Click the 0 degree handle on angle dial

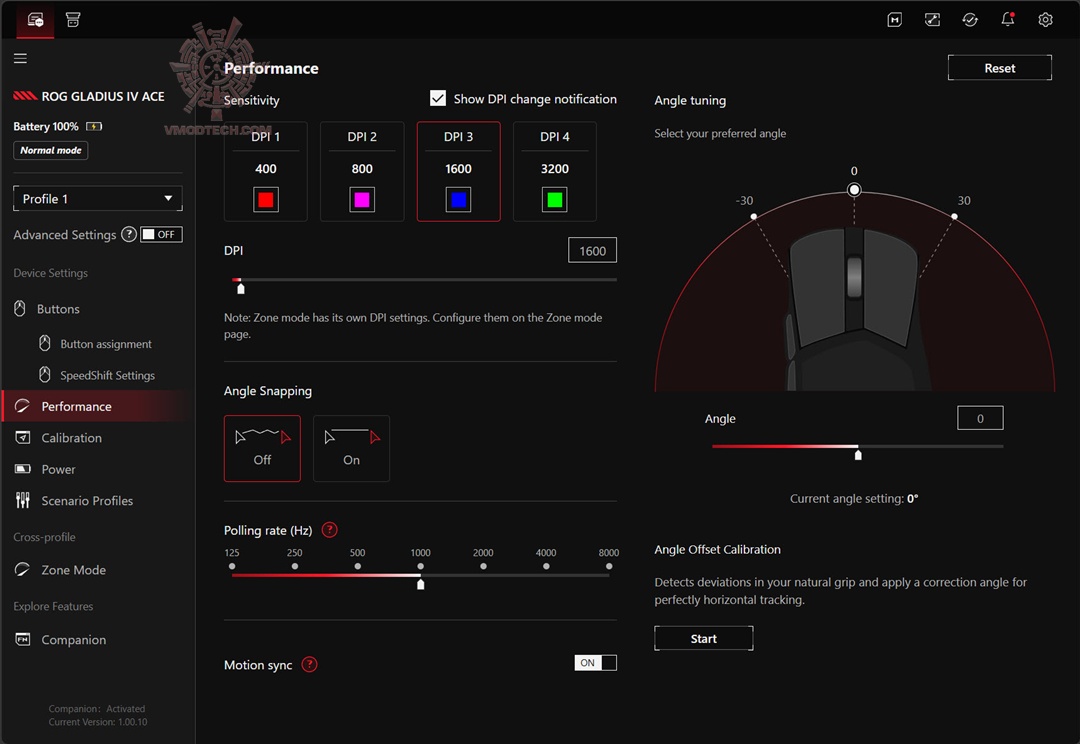click(854, 189)
